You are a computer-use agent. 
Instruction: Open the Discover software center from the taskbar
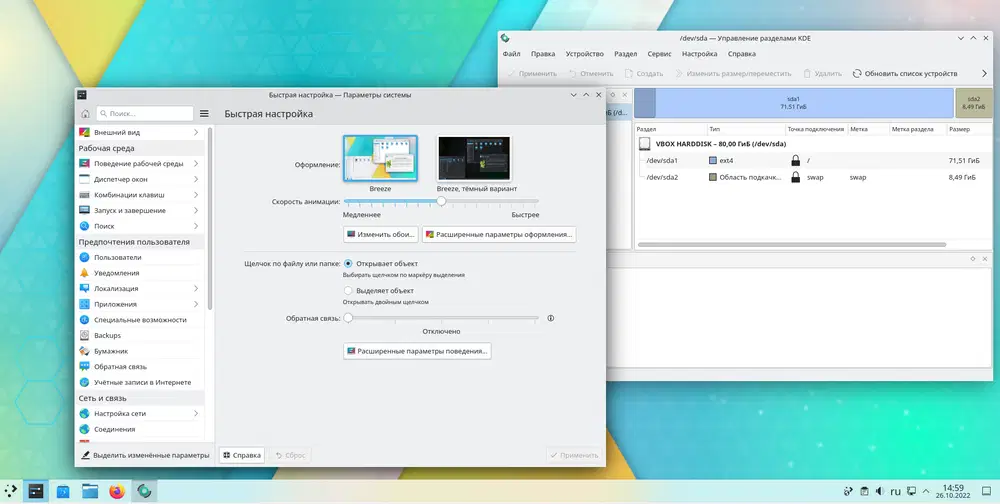(x=63, y=491)
